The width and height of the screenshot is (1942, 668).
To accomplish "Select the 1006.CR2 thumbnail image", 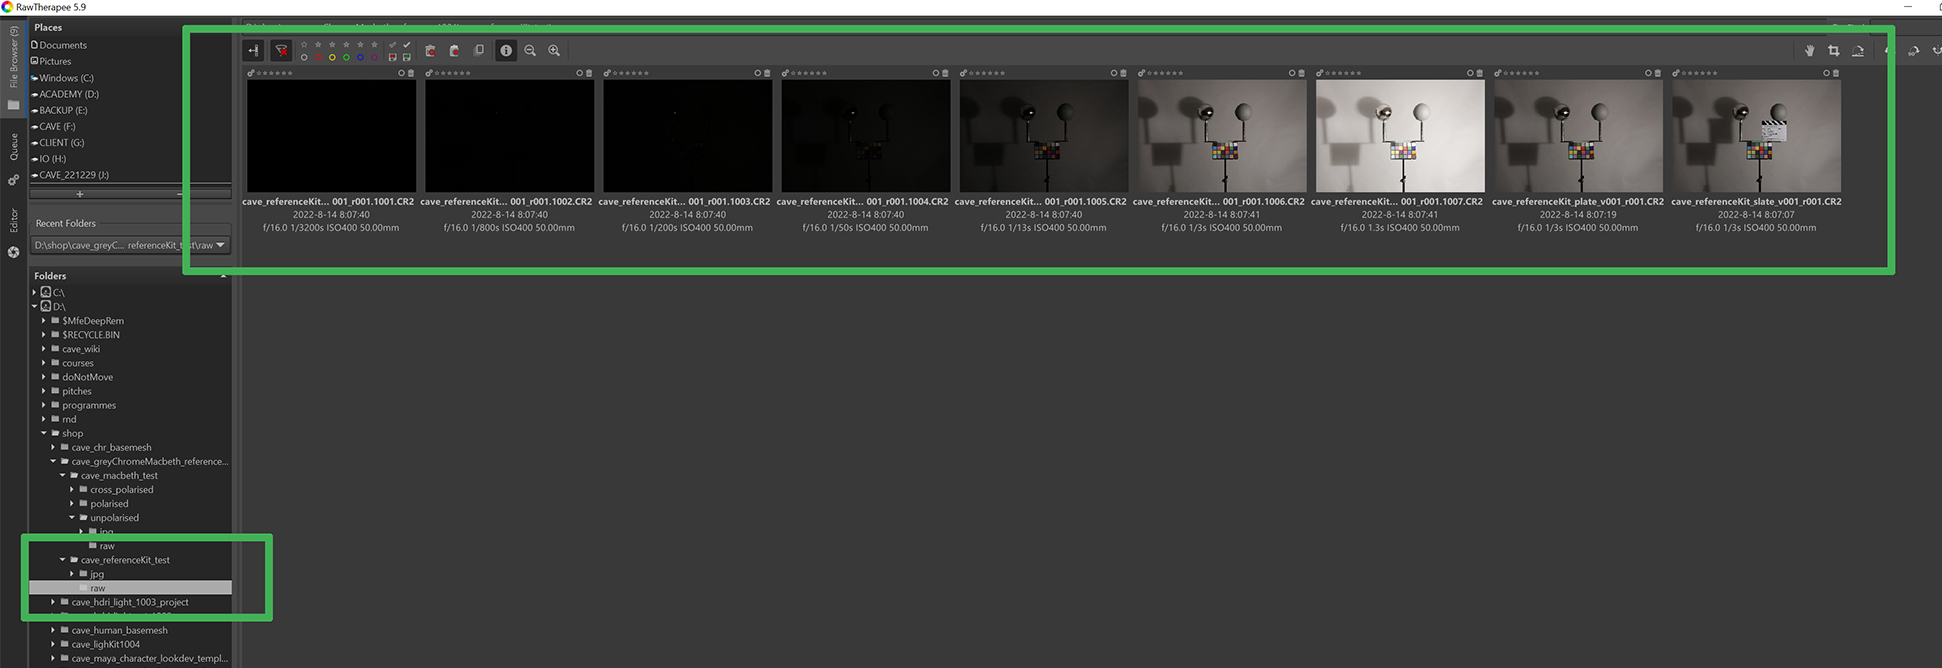I will coord(1221,136).
